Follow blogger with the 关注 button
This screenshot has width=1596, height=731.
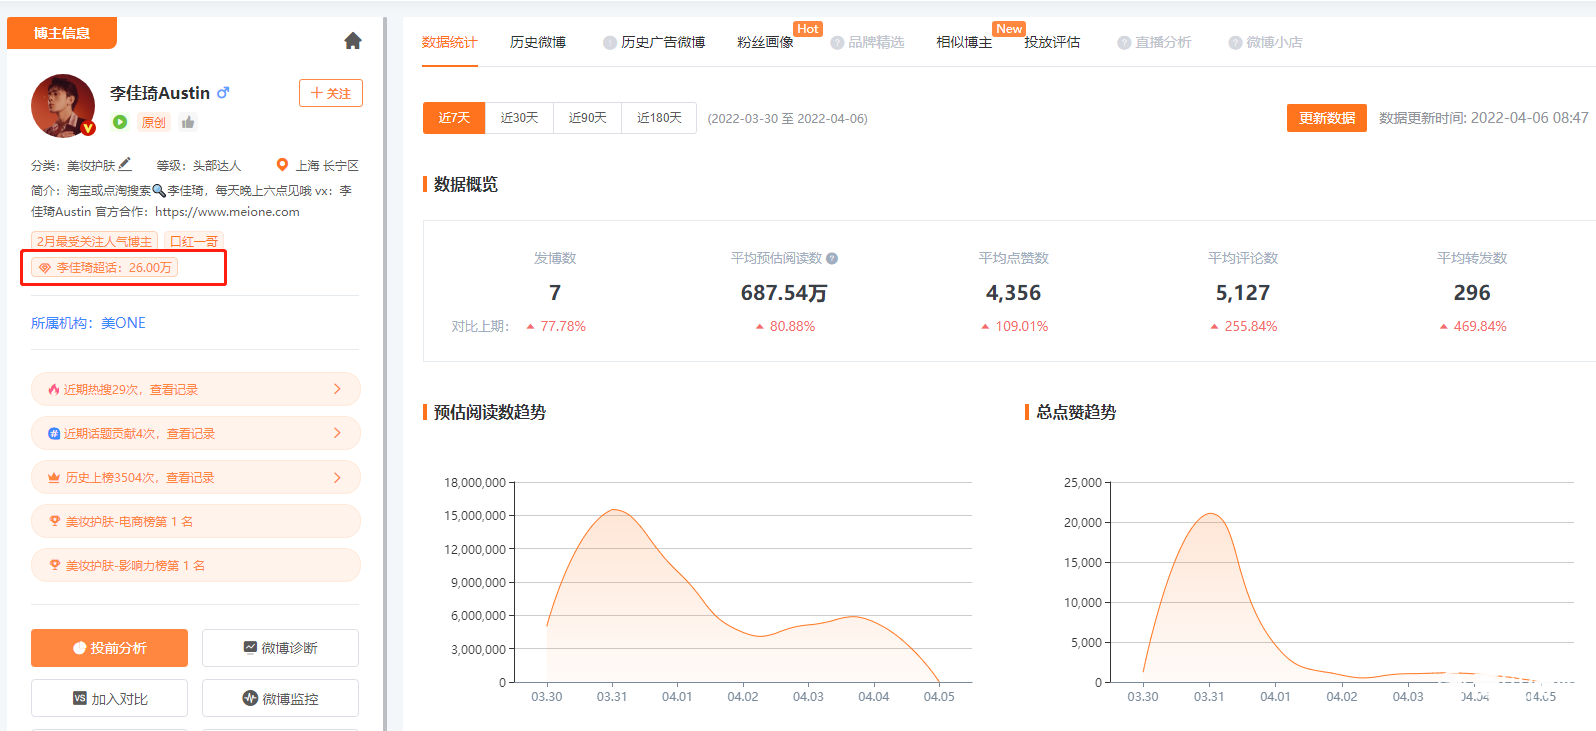(331, 93)
